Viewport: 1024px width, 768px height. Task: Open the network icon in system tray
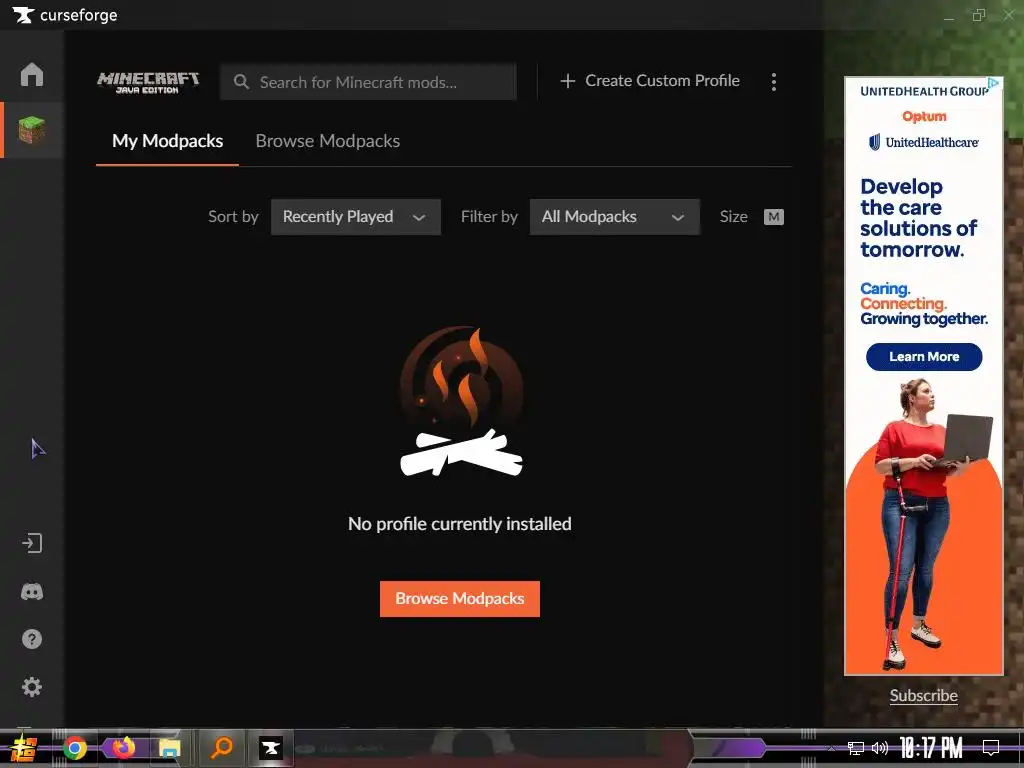coord(856,748)
